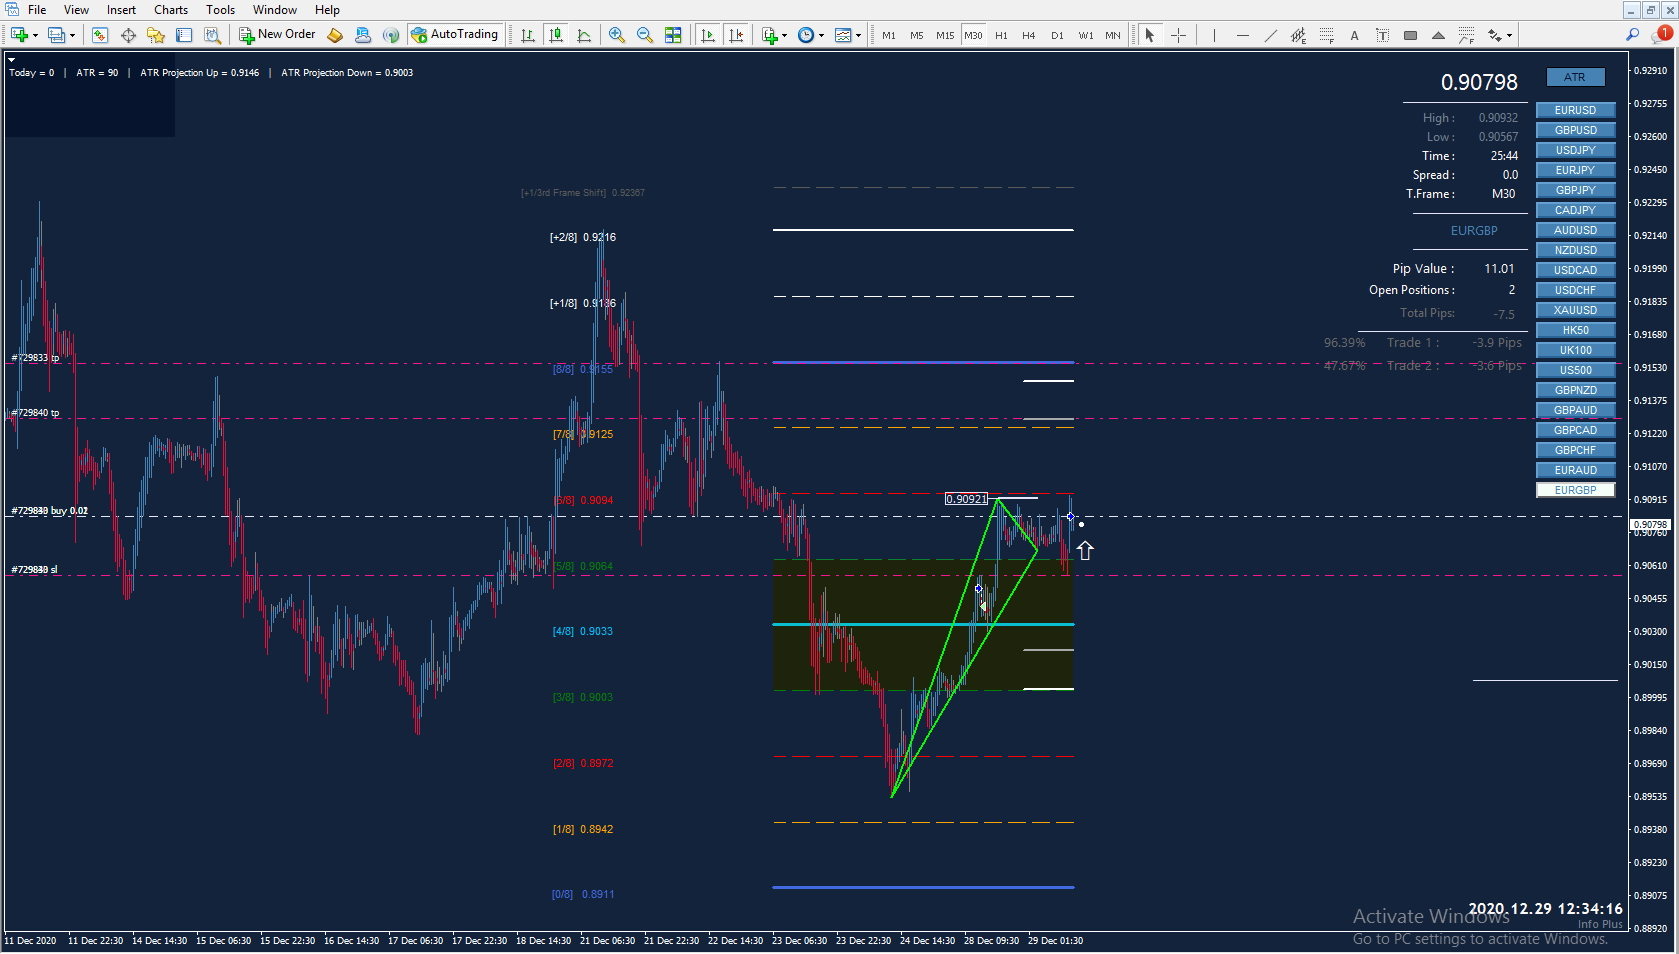
Task: Select the crosshair cursor tool
Action: pyautogui.click(x=1179, y=35)
